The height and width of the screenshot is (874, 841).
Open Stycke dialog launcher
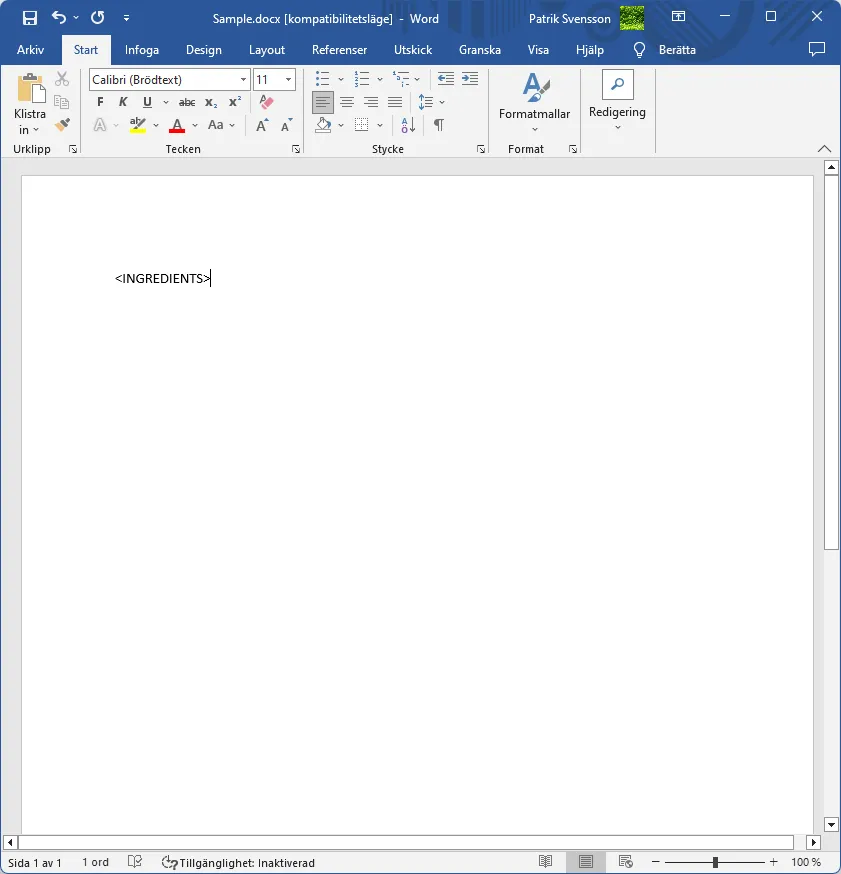pyautogui.click(x=480, y=149)
